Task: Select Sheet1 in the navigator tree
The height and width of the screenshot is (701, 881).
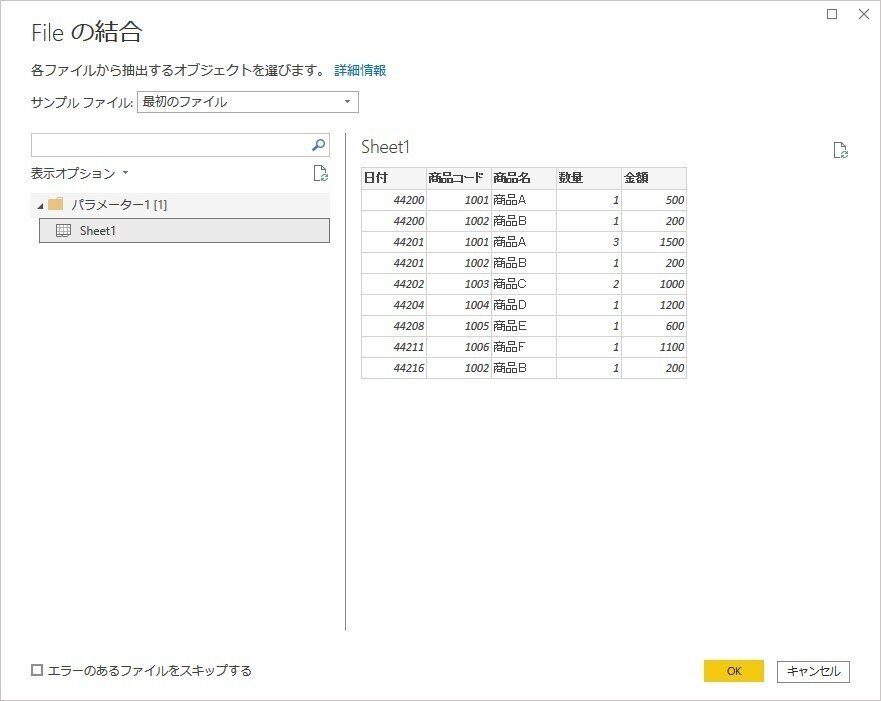Action: coord(184,230)
